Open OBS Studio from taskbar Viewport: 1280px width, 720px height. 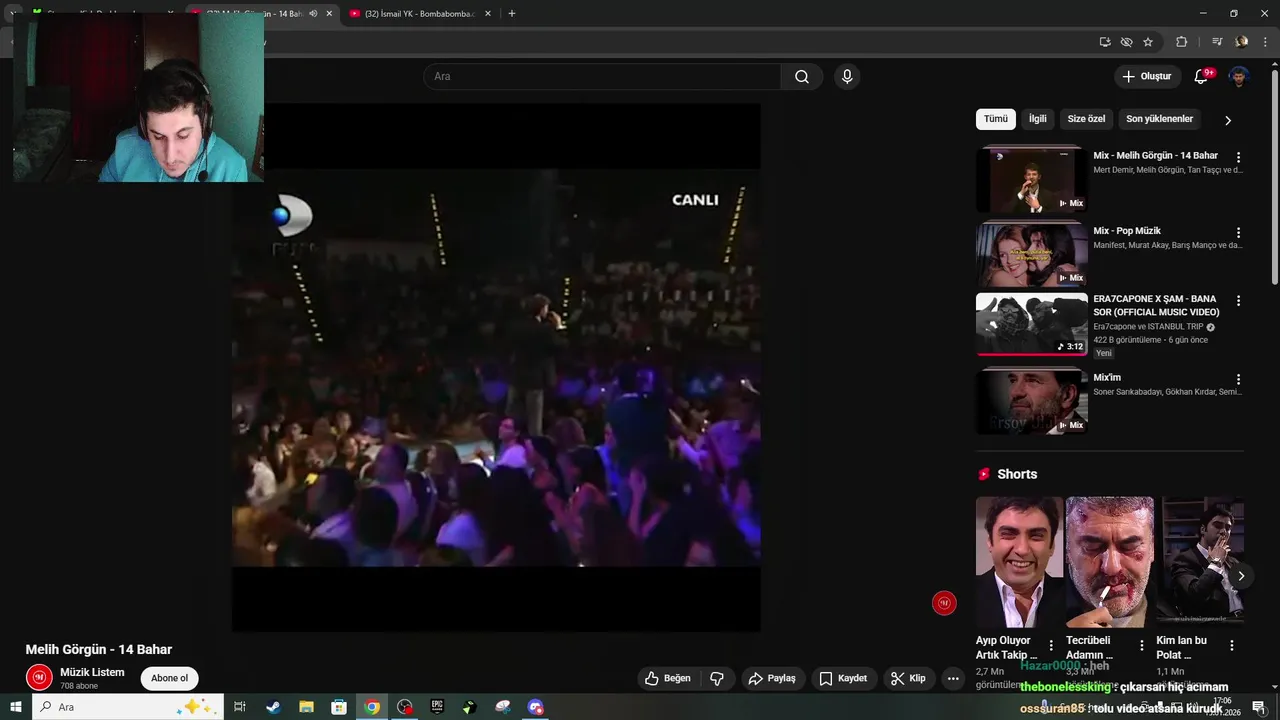(404, 707)
